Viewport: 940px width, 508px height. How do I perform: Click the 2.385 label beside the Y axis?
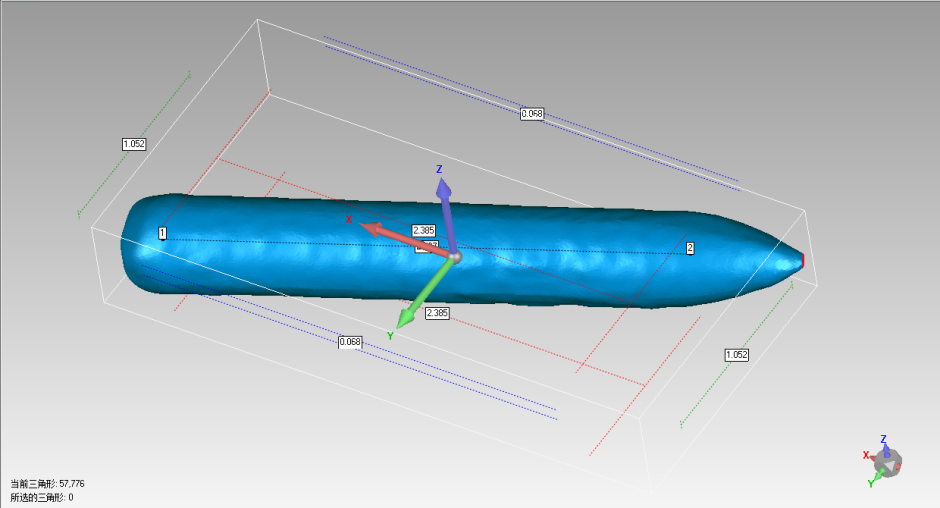pyautogui.click(x=437, y=313)
